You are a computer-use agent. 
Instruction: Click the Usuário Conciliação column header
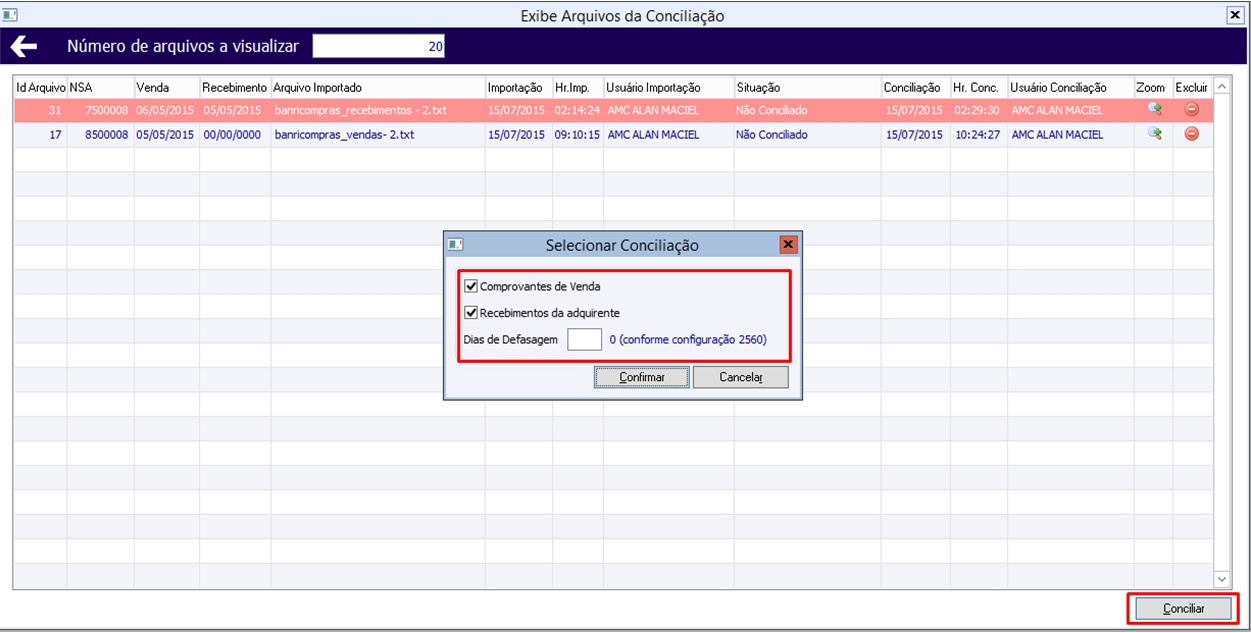[1070, 88]
